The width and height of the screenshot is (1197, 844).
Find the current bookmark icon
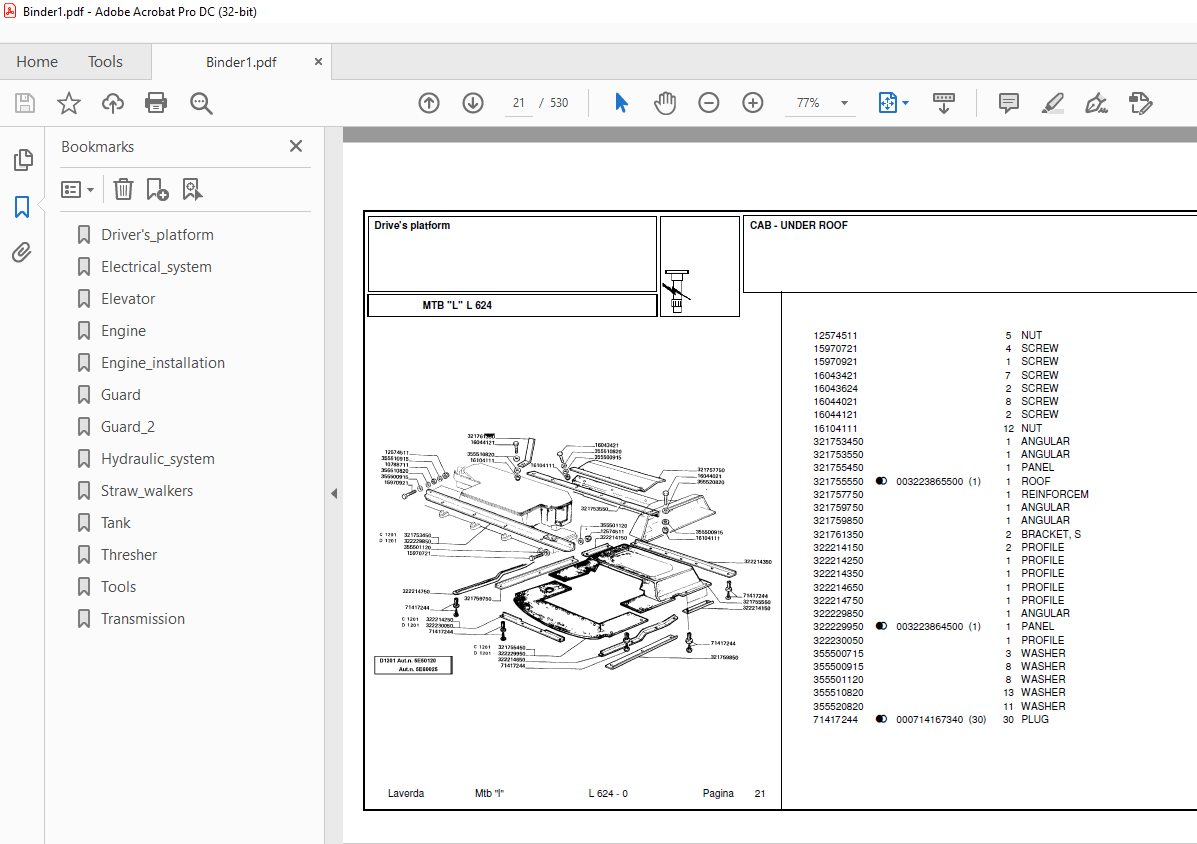(192, 189)
